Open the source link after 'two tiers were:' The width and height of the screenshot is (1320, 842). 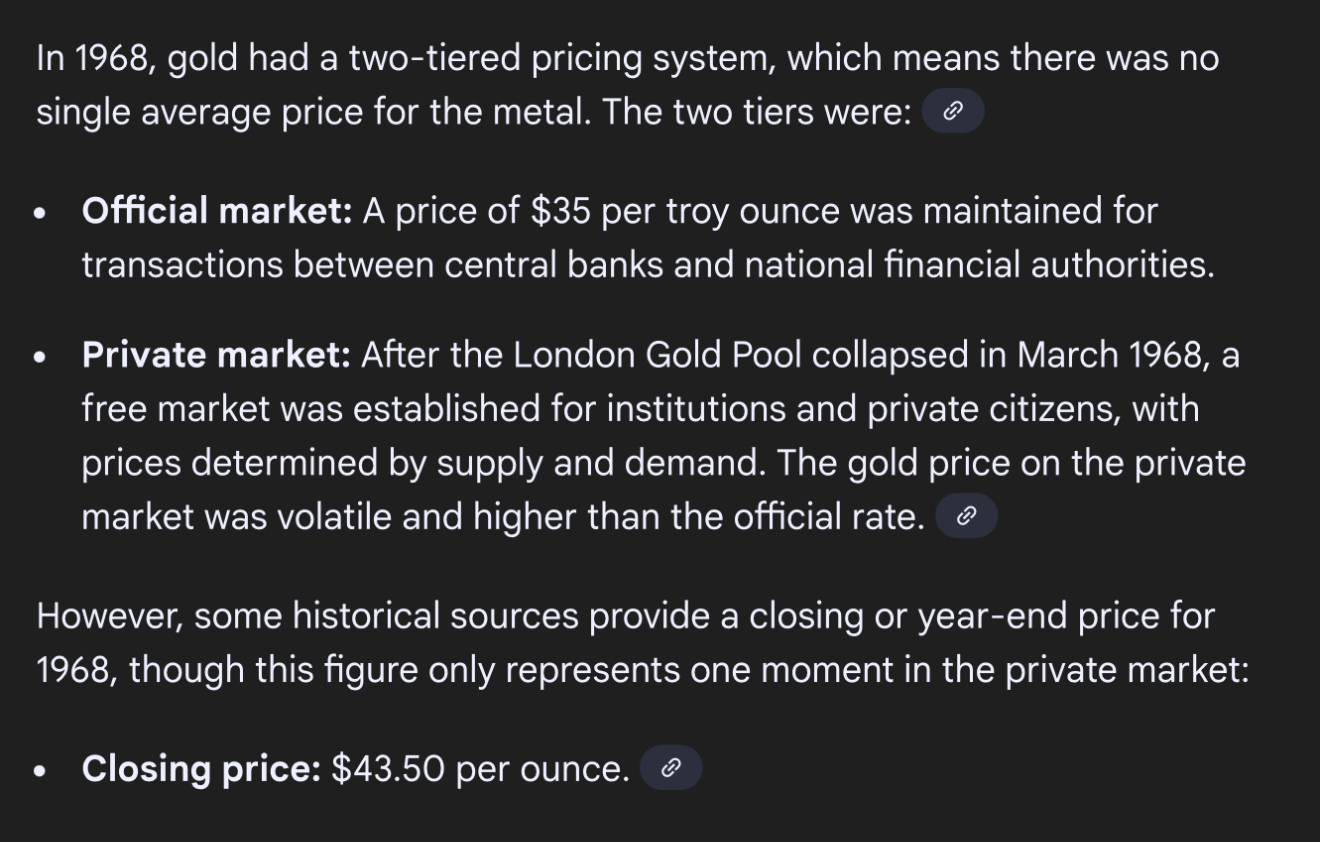click(x=953, y=112)
